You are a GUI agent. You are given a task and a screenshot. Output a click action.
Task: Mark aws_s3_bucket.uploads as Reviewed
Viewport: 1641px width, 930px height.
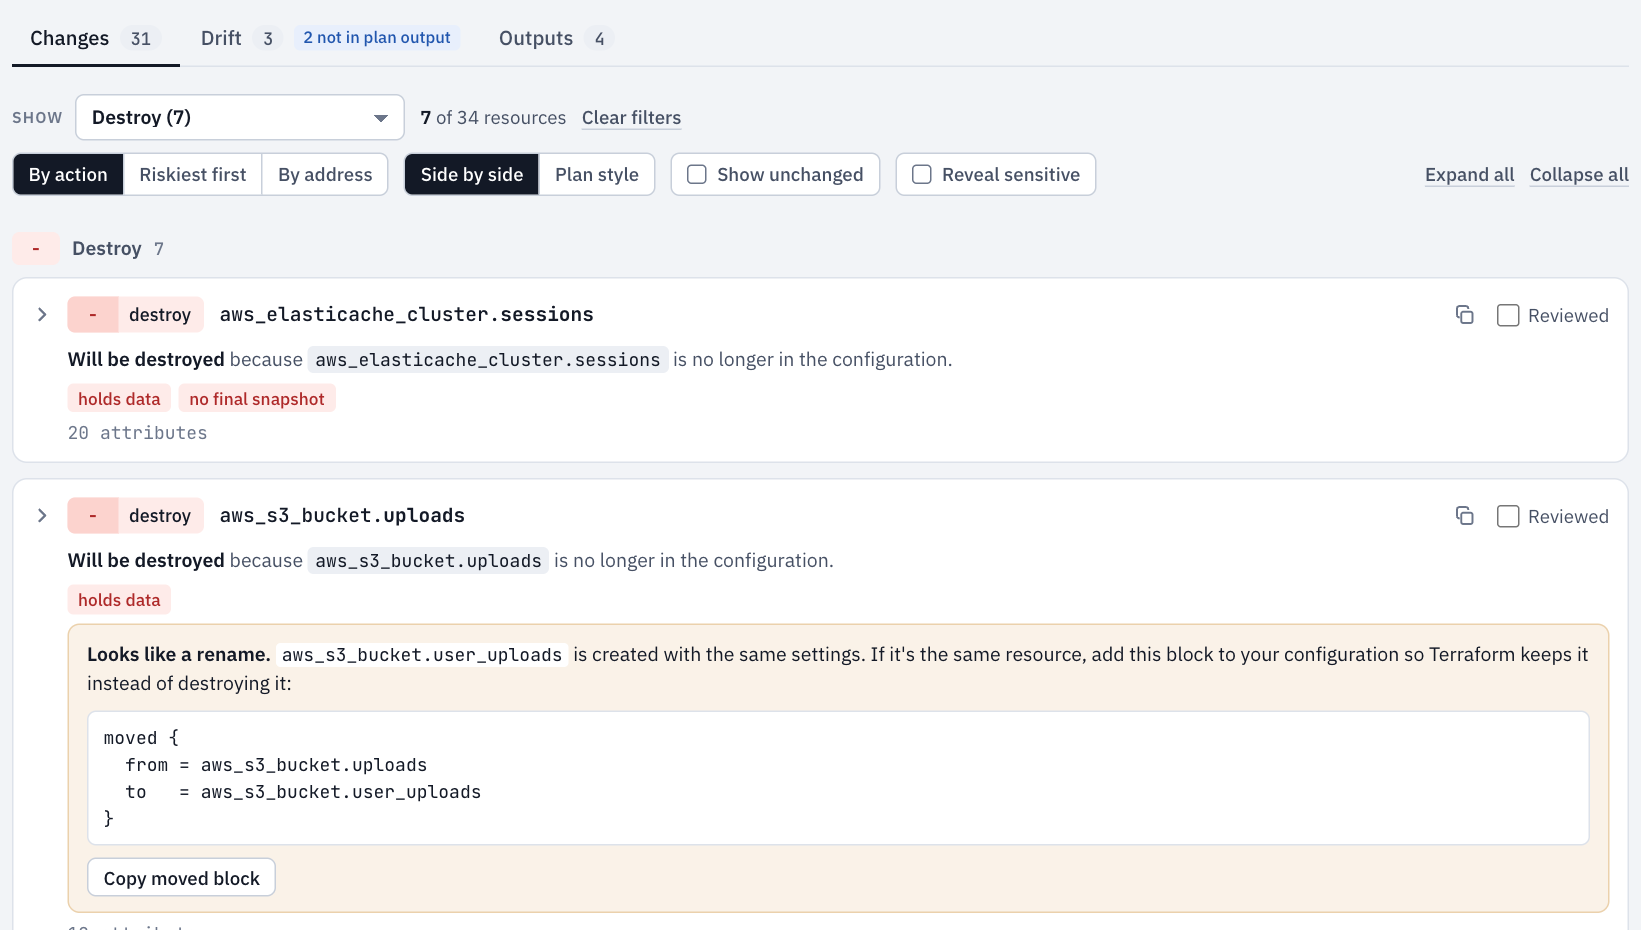point(1508,516)
